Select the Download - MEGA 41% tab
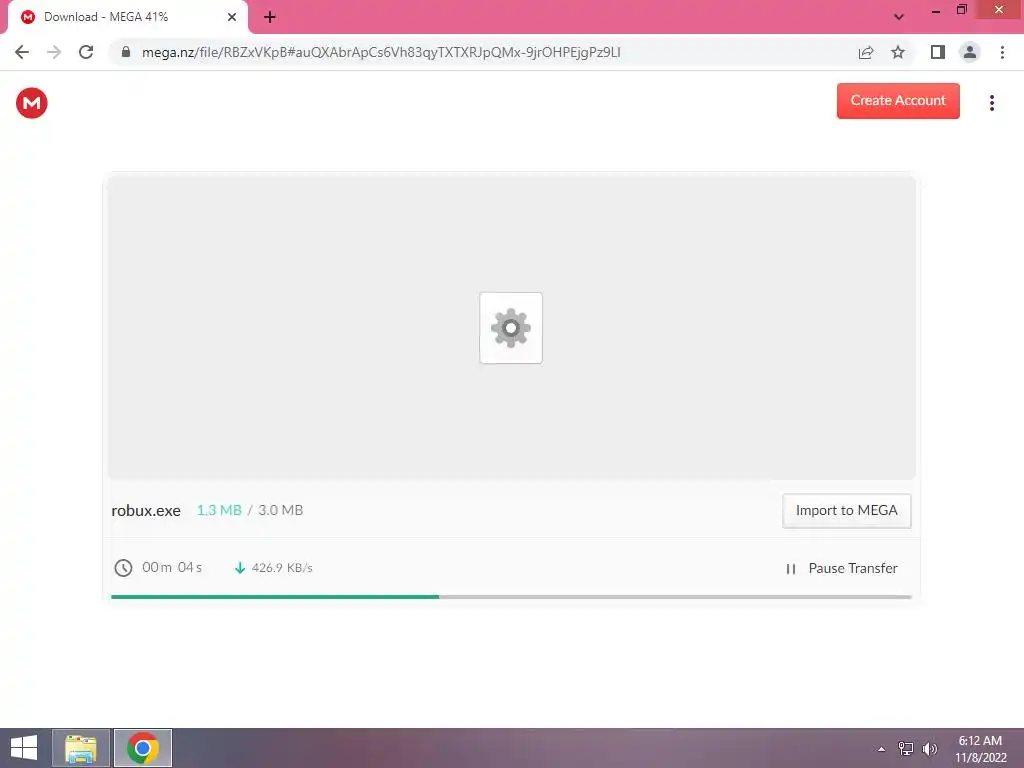1024x768 pixels. coord(127,17)
